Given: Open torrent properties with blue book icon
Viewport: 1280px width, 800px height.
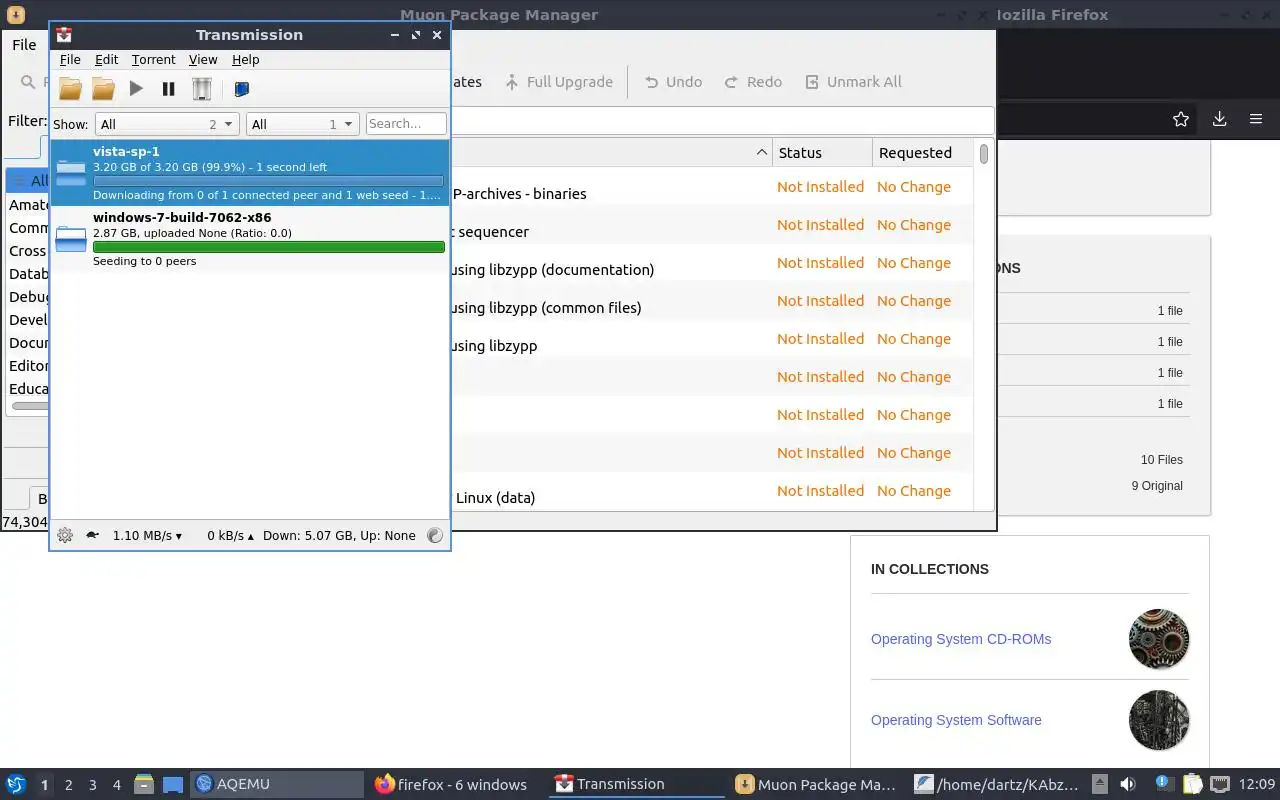Looking at the screenshot, I should [x=241, y=89].
